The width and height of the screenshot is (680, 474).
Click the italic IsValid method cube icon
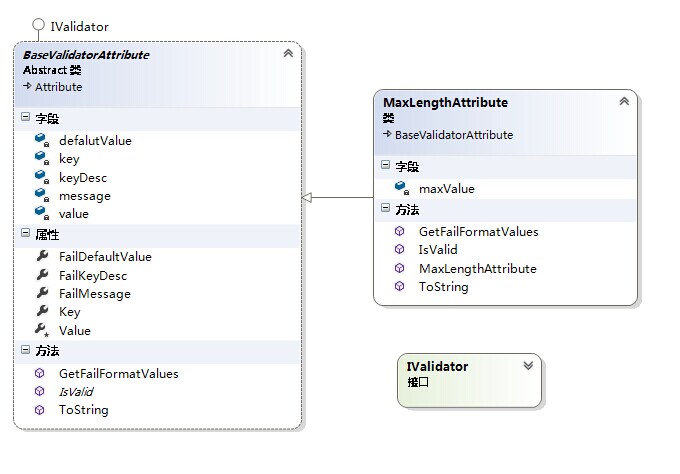point(39,391)
